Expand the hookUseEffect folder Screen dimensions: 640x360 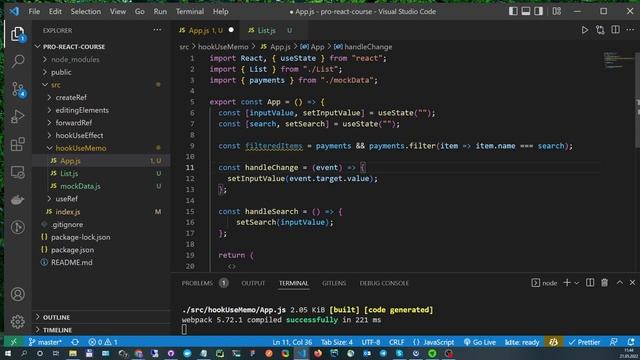pos(79,136)
